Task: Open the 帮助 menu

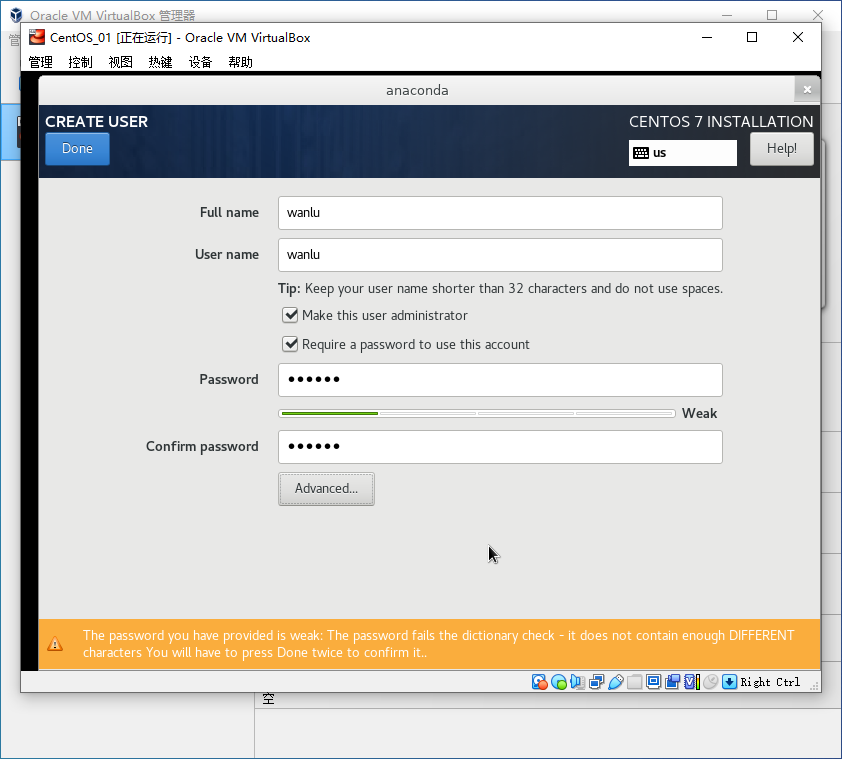Action: [241, 62]
